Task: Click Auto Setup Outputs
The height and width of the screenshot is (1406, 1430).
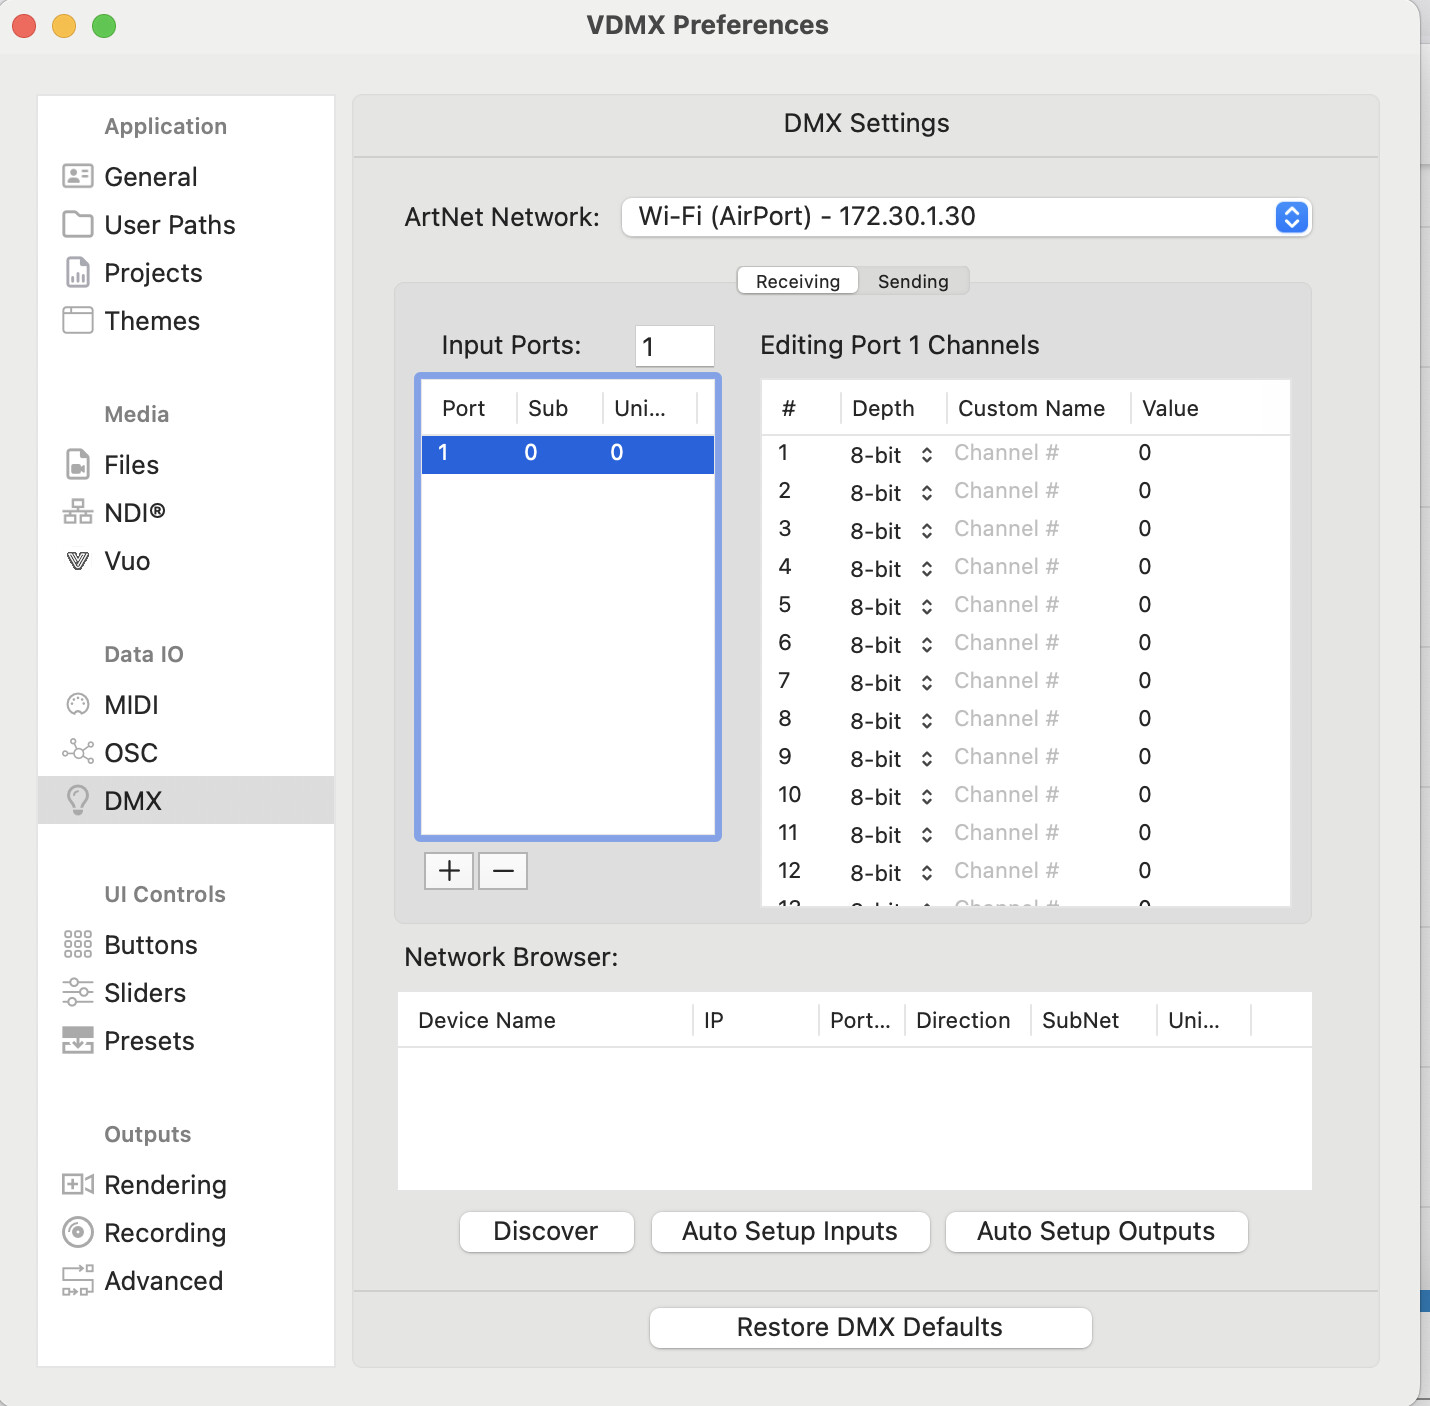Action: click(1096, 1231)
